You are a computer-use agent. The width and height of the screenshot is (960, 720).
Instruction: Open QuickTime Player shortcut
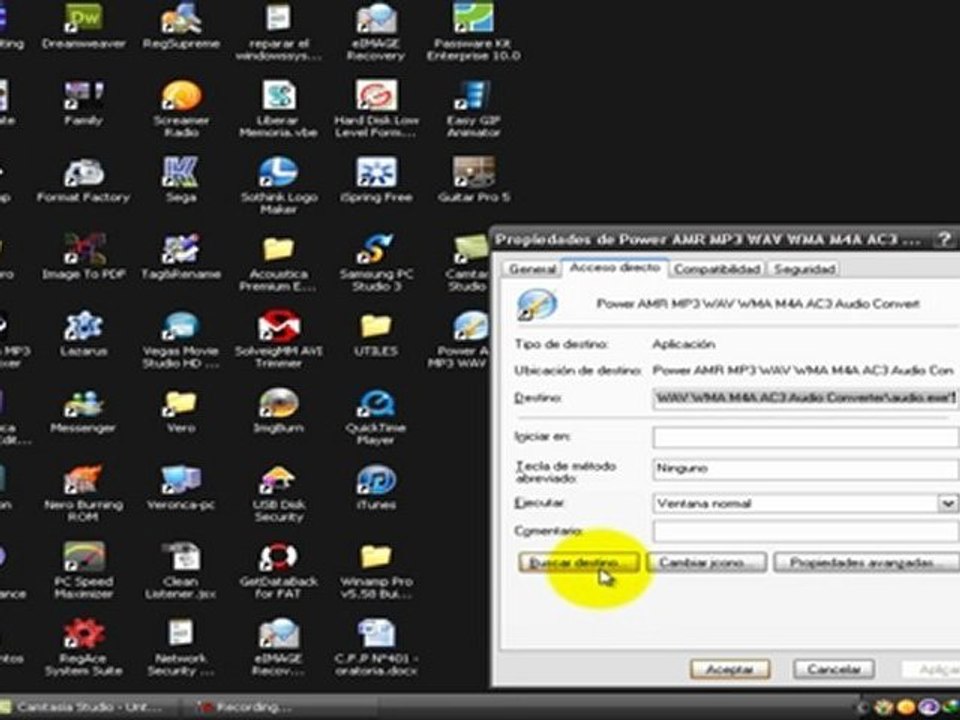pos(376,417)
